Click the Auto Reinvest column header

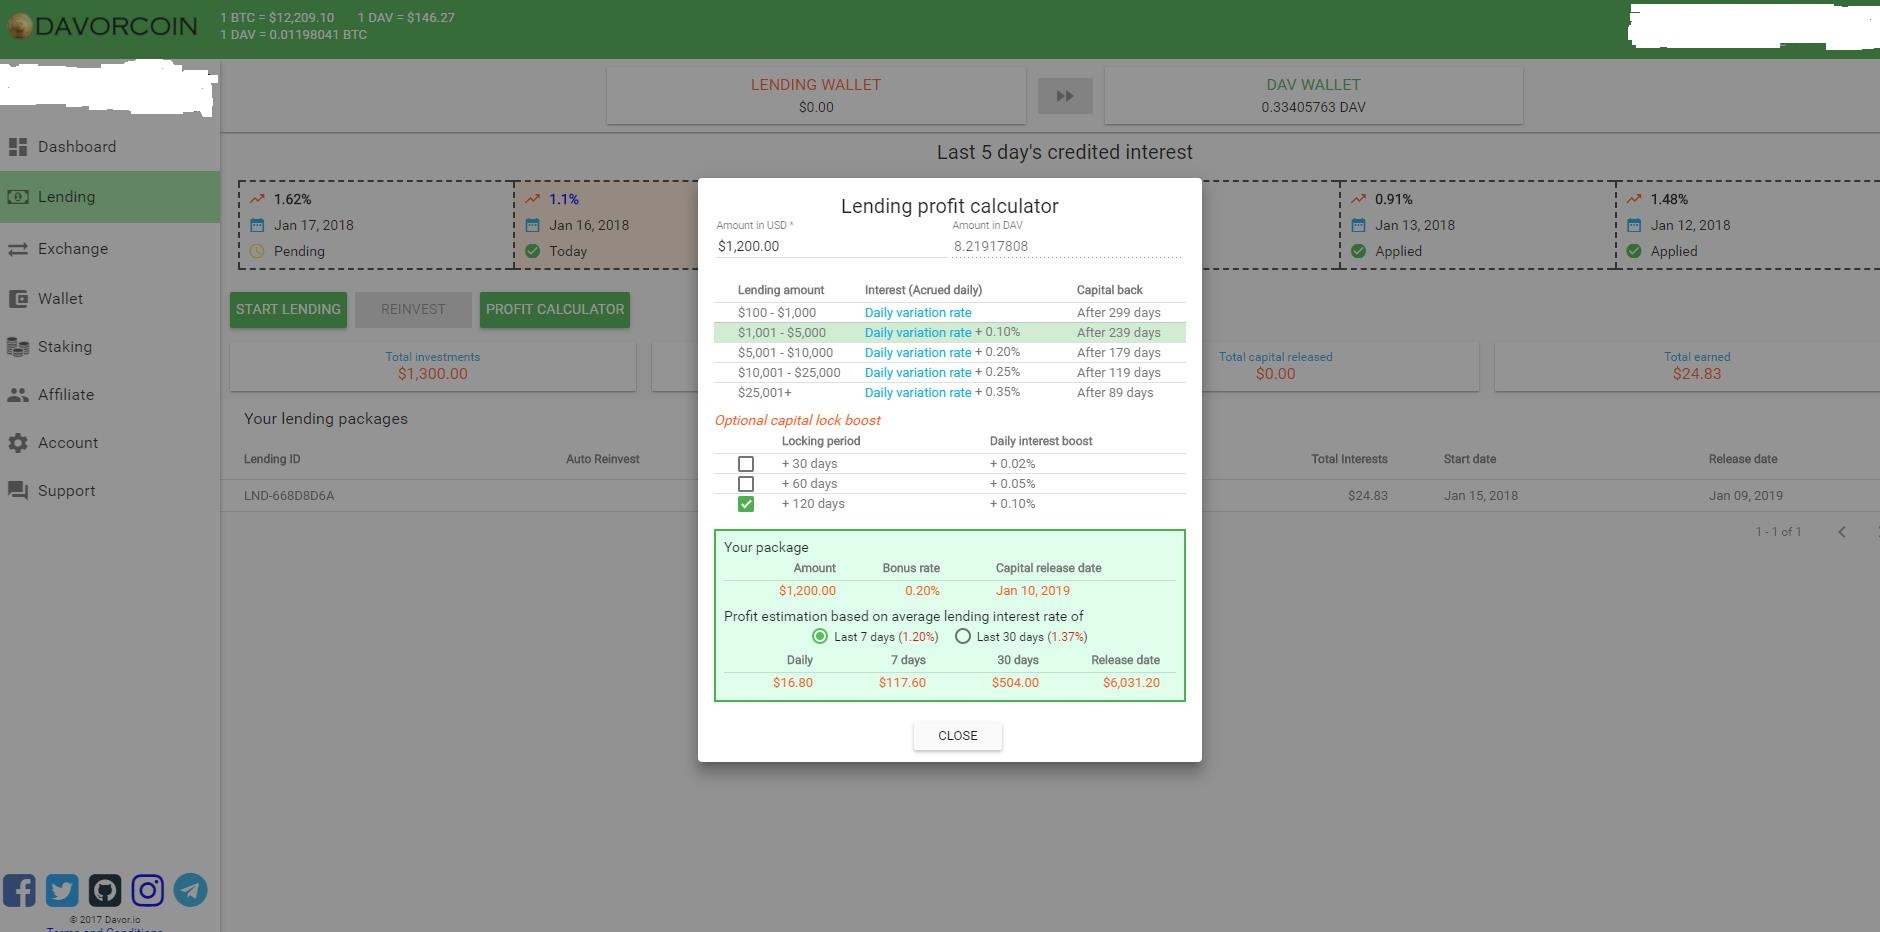click(603, 459)
